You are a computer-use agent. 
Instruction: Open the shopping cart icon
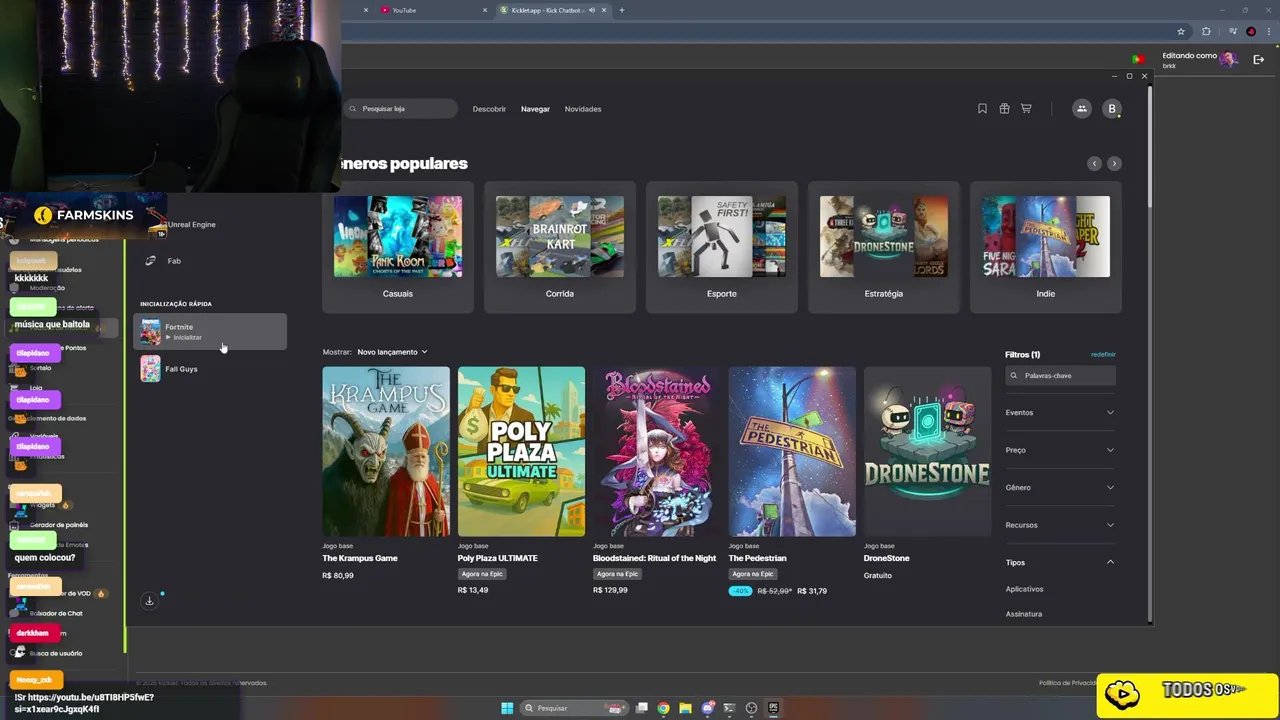[1026, 108]
